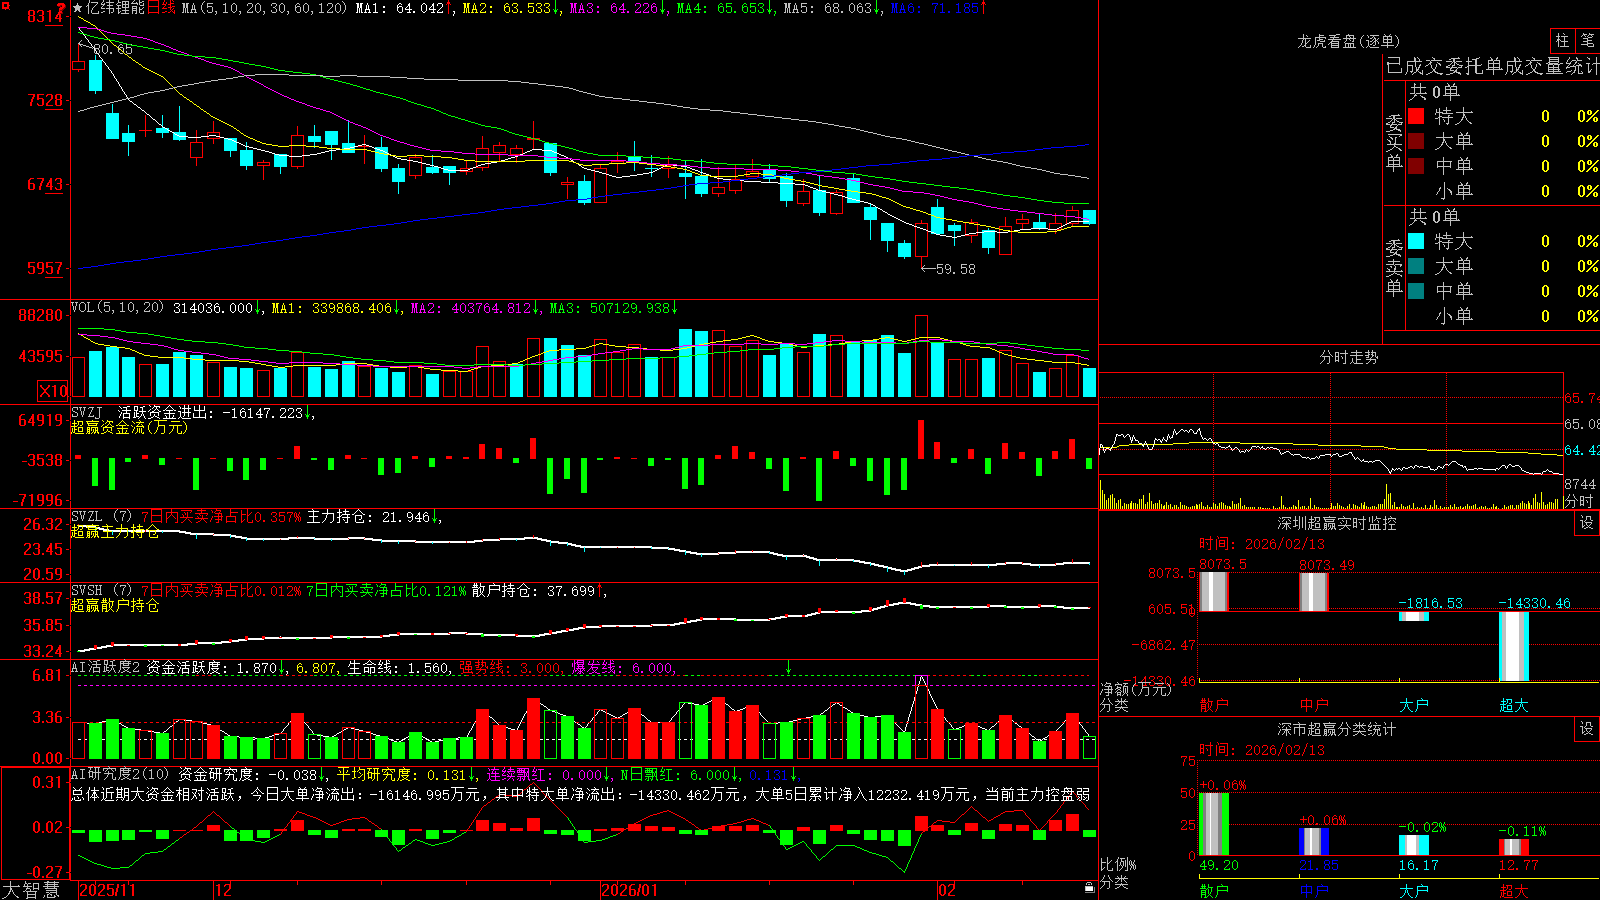Click the 强势线: 3.000 label
Screen dimensions: 1600x900
tap(511, 667)
